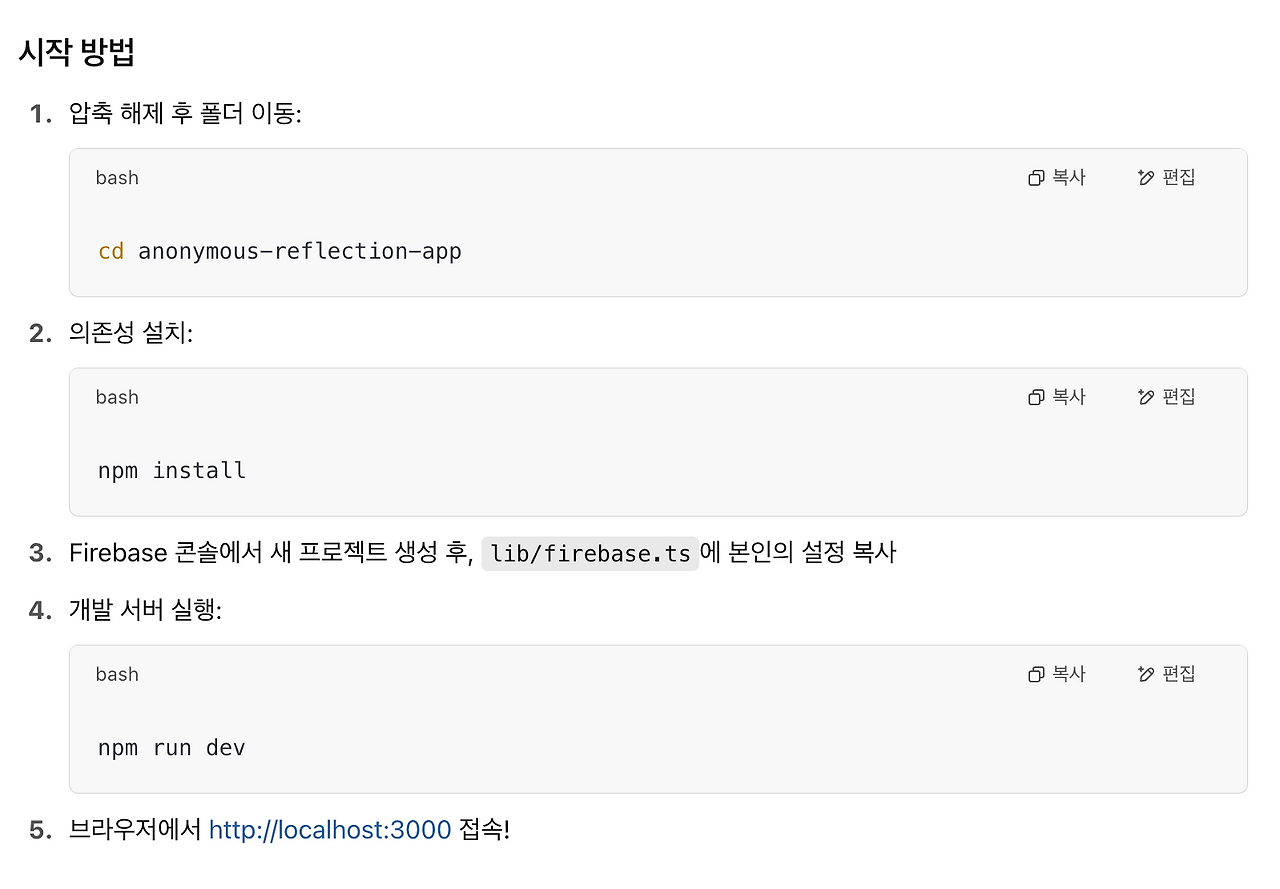Copy the cd anonymous-reflection-app code block

pyautogui.click(x=1057, y=178)
